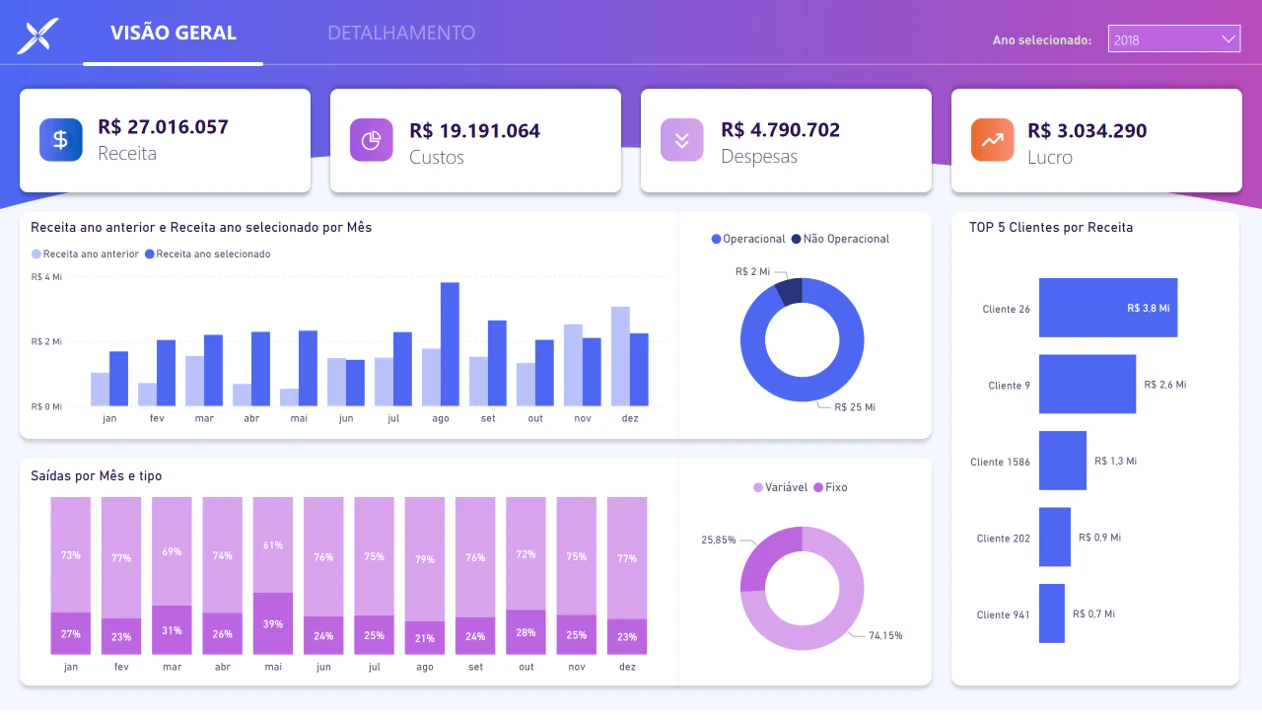The image size is (1262, 720).
Task: Click the Cliente 26 bar
Action: pos(1108,308)
